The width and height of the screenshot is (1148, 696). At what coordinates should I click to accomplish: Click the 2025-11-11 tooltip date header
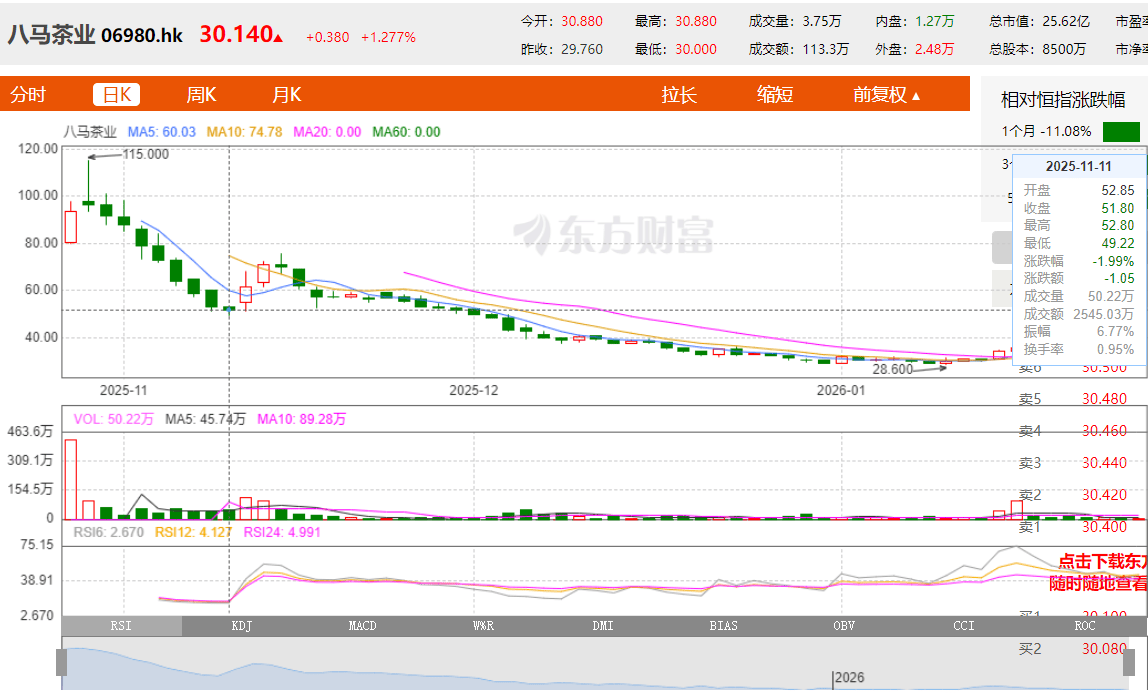(1078, 166)
